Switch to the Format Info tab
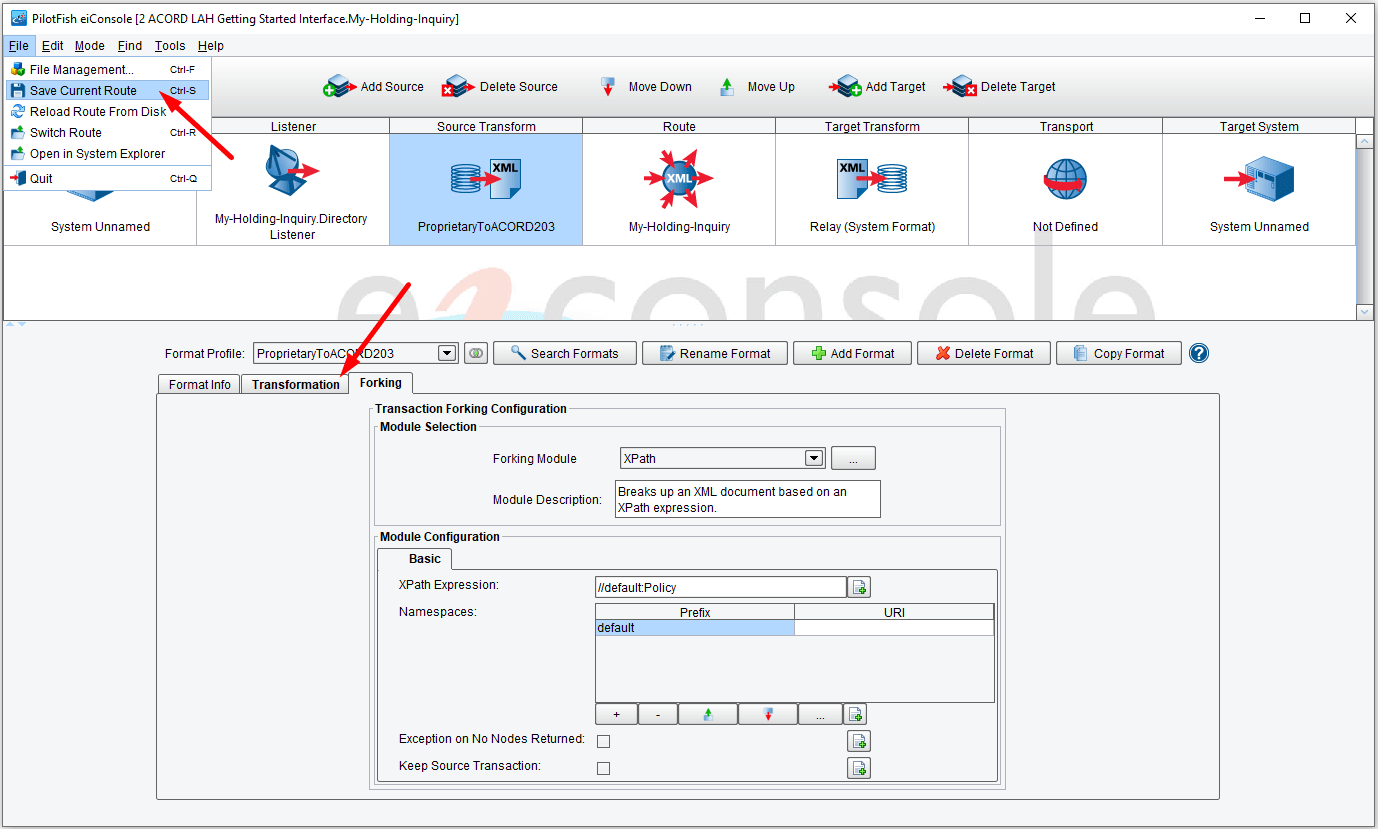 tap(199, 384)
